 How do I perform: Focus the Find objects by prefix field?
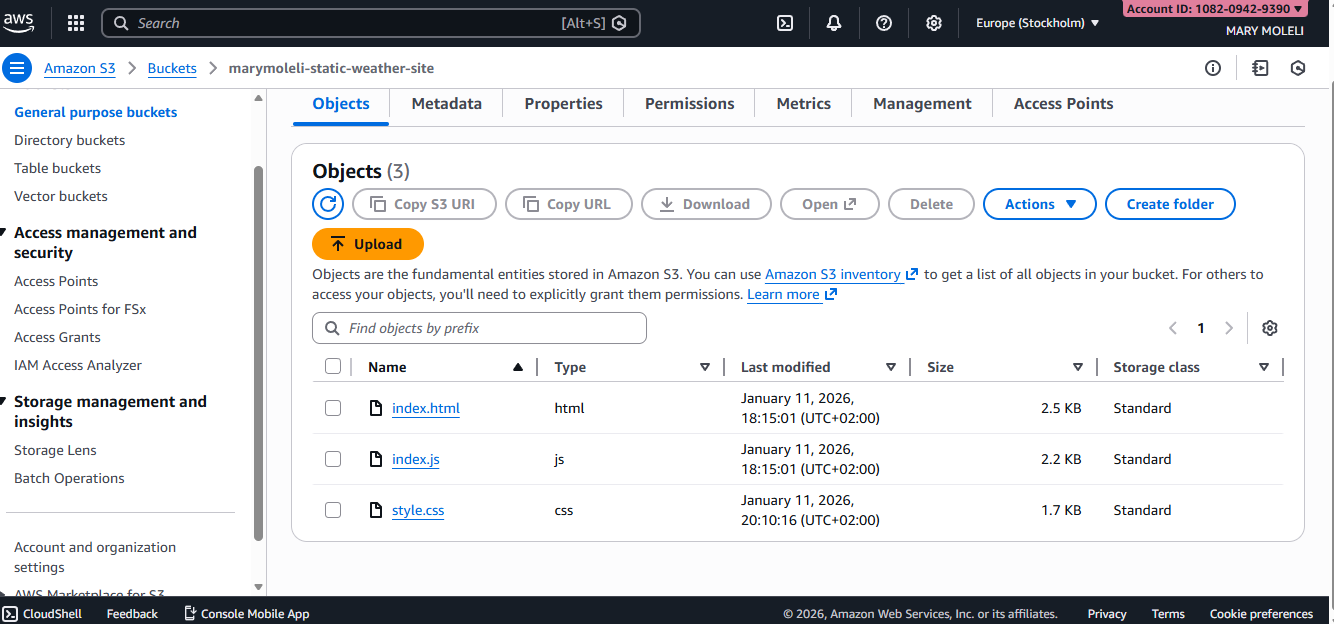(480, 328)
